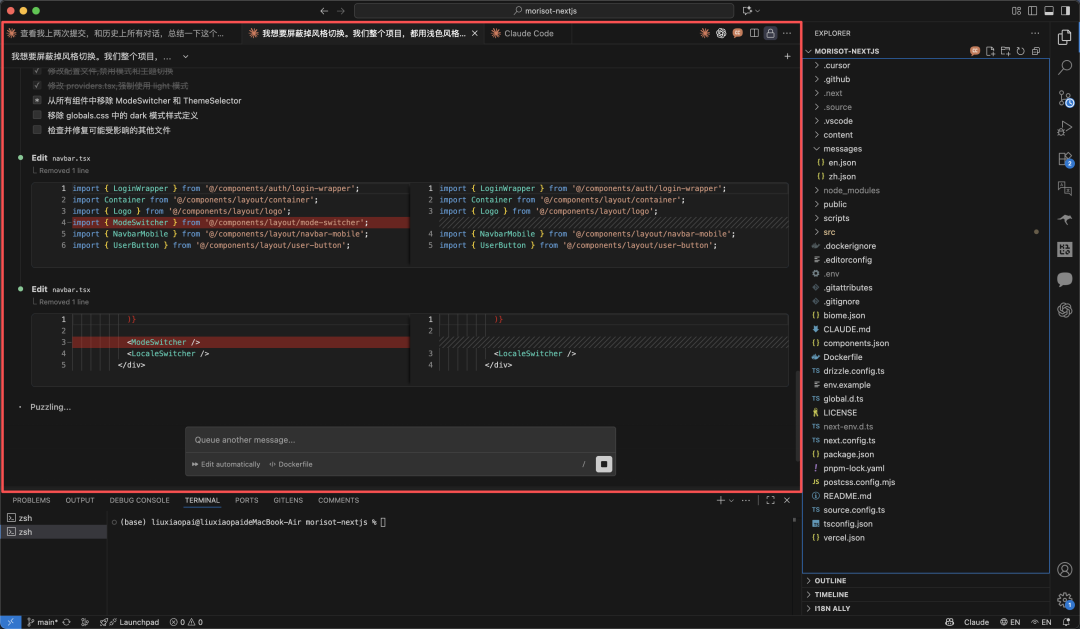Image resolution: width=1080 pixels, height=629 pixels.
Task: Click New File icon in Explorer header
Action: [990, 51]
